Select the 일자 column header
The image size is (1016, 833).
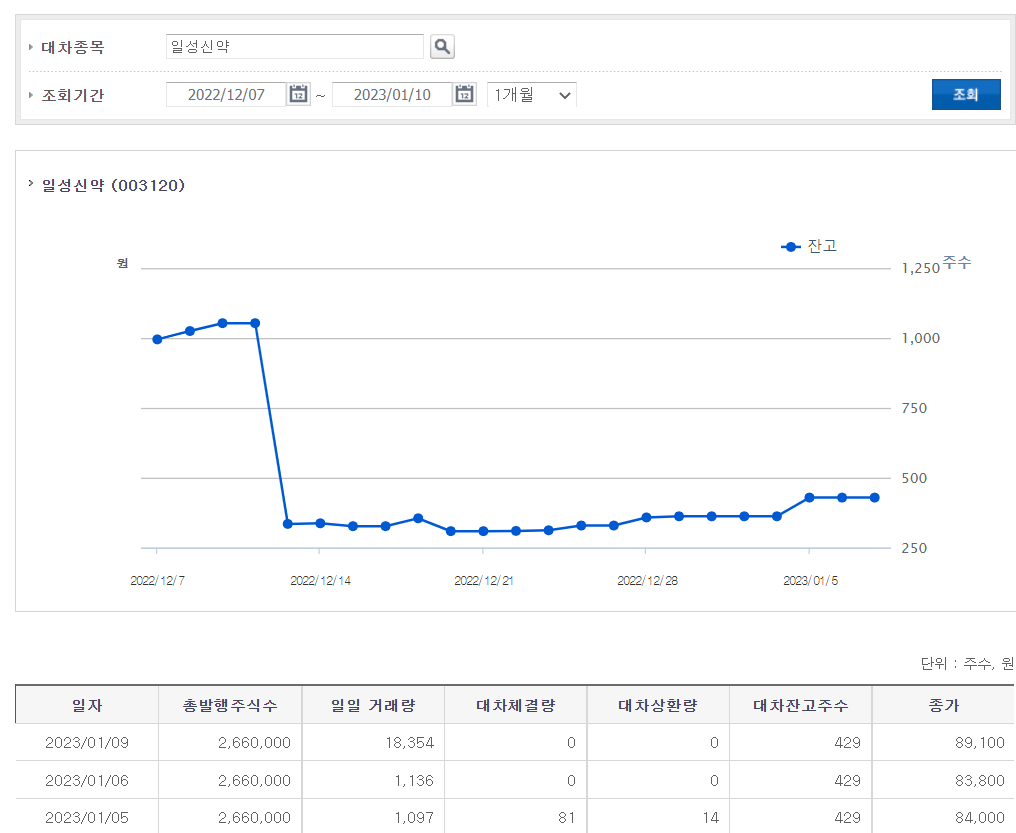pyautogui.click(x=87, y=705)
